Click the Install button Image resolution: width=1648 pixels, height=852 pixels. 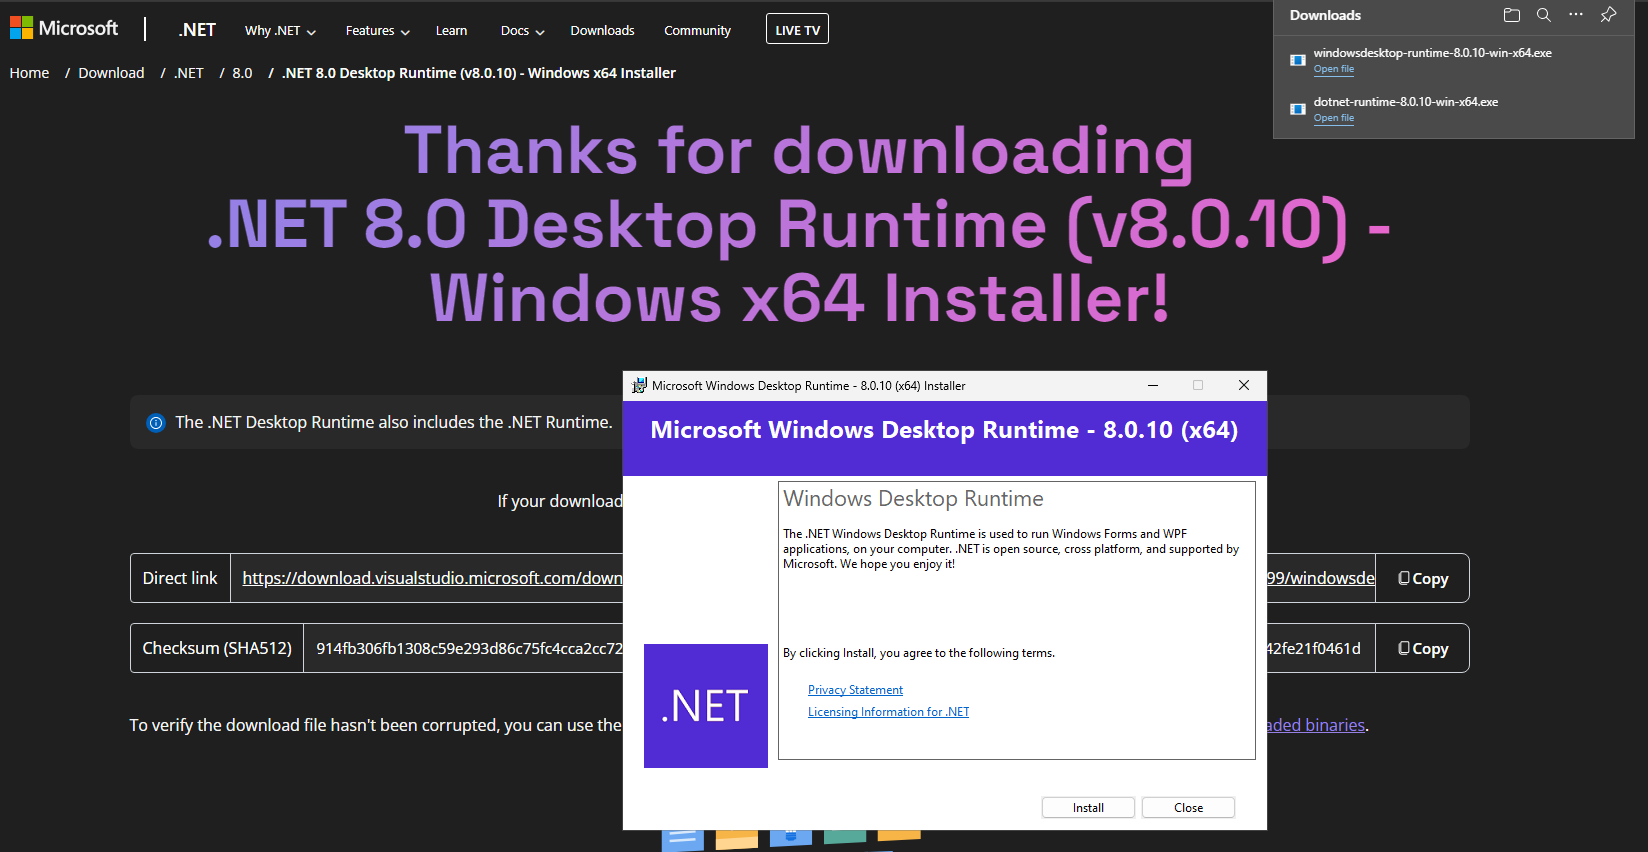click(x=1088, y=808)
